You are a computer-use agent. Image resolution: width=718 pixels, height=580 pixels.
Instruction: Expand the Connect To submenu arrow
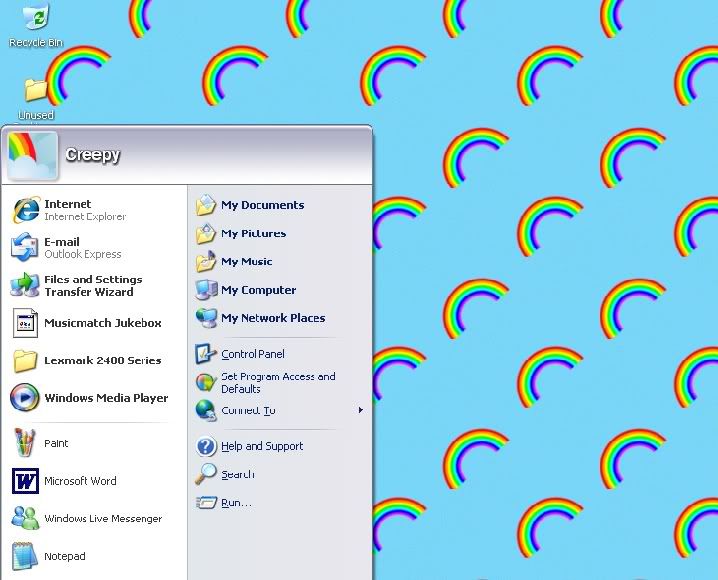pos(360,410)
